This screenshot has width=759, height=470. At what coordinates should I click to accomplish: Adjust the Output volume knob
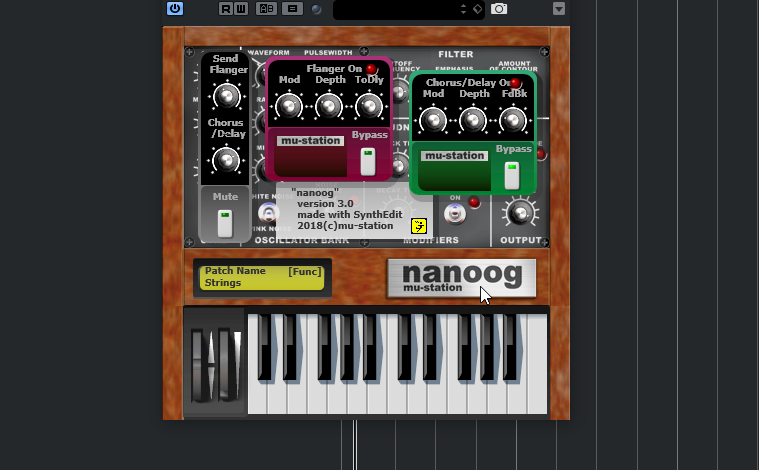tap(520, 213)
